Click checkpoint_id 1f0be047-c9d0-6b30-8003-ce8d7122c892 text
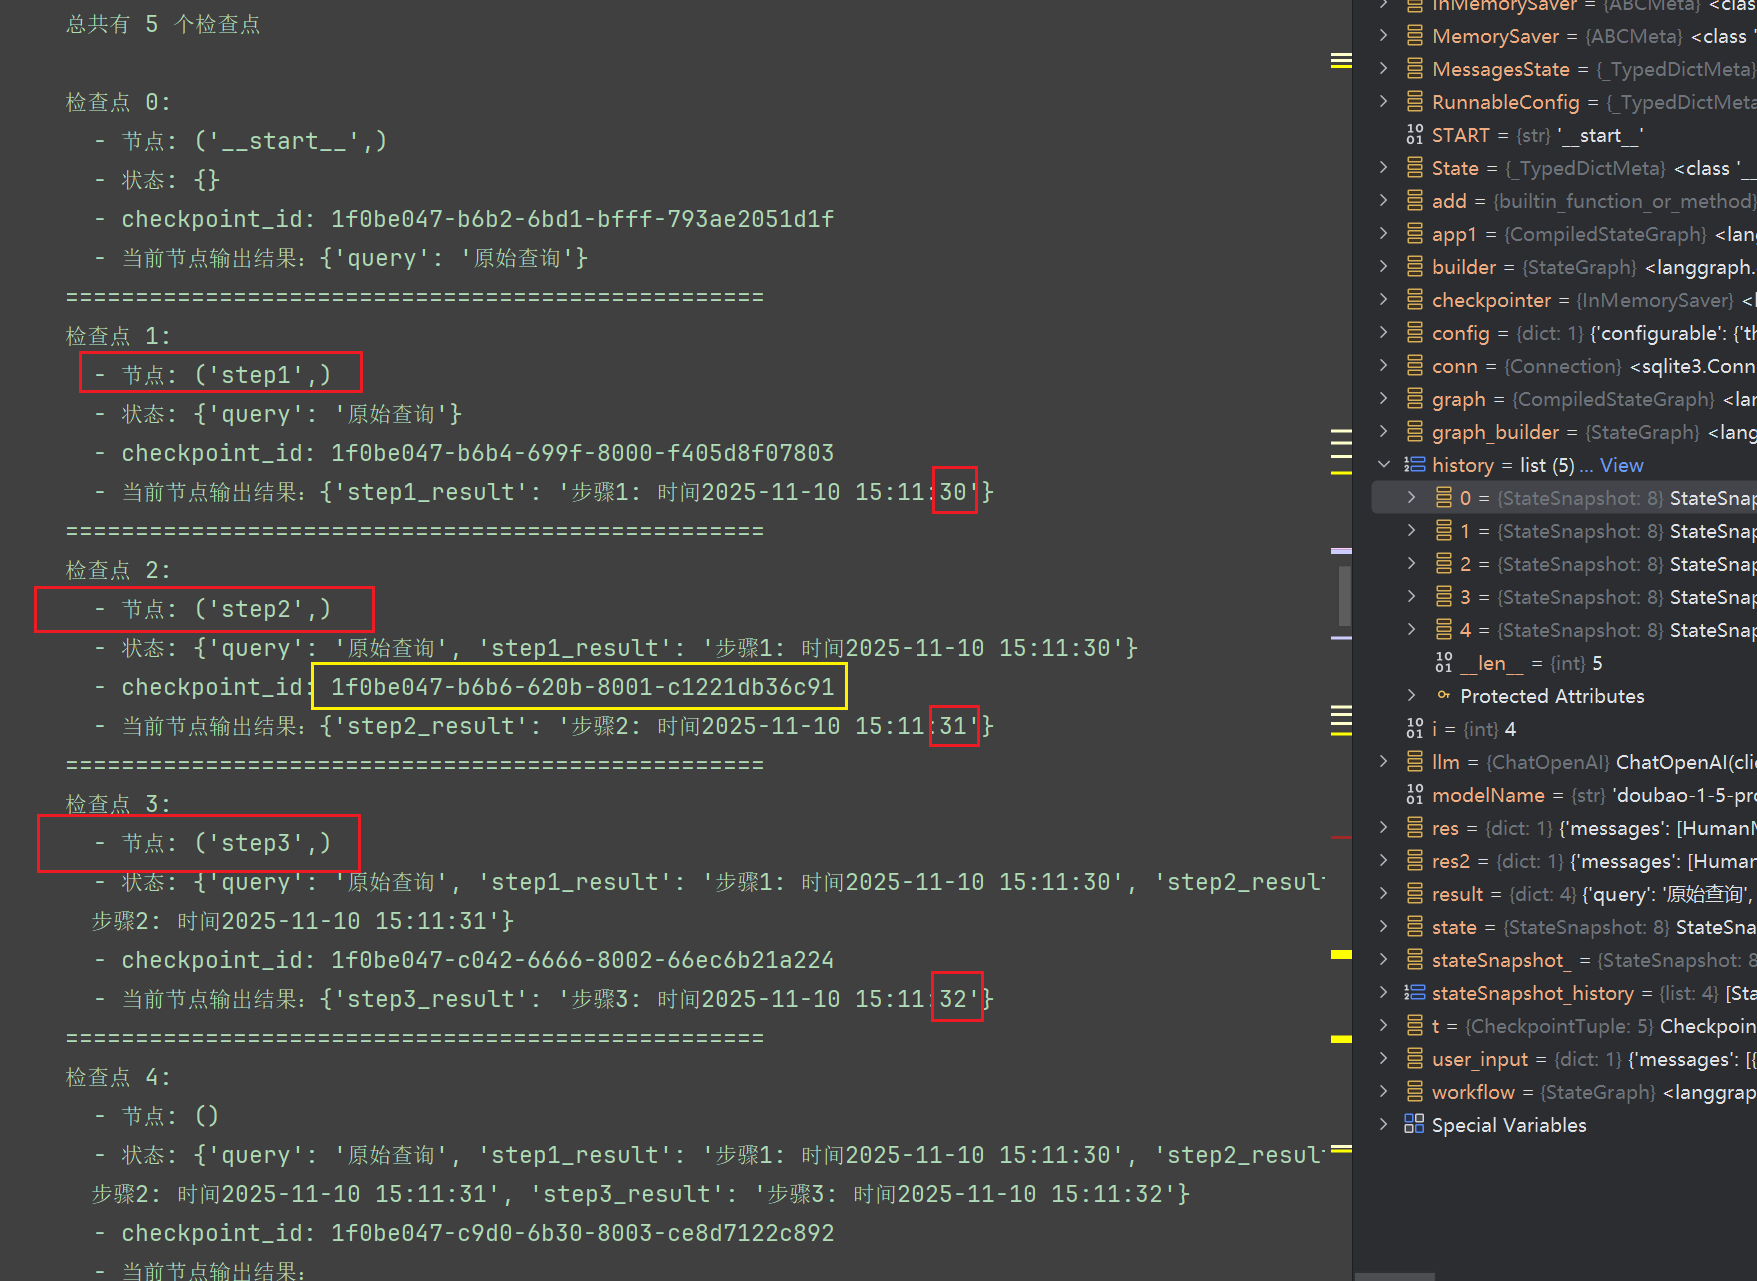 point(582,1233)
